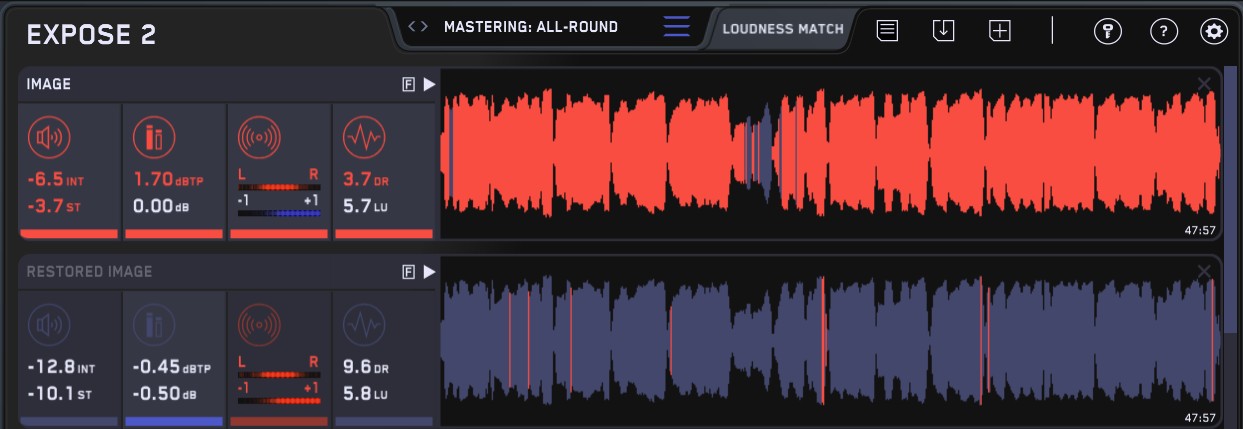Play the IMAGE track
Viewport: 1243px width, 429px height.
429,85
